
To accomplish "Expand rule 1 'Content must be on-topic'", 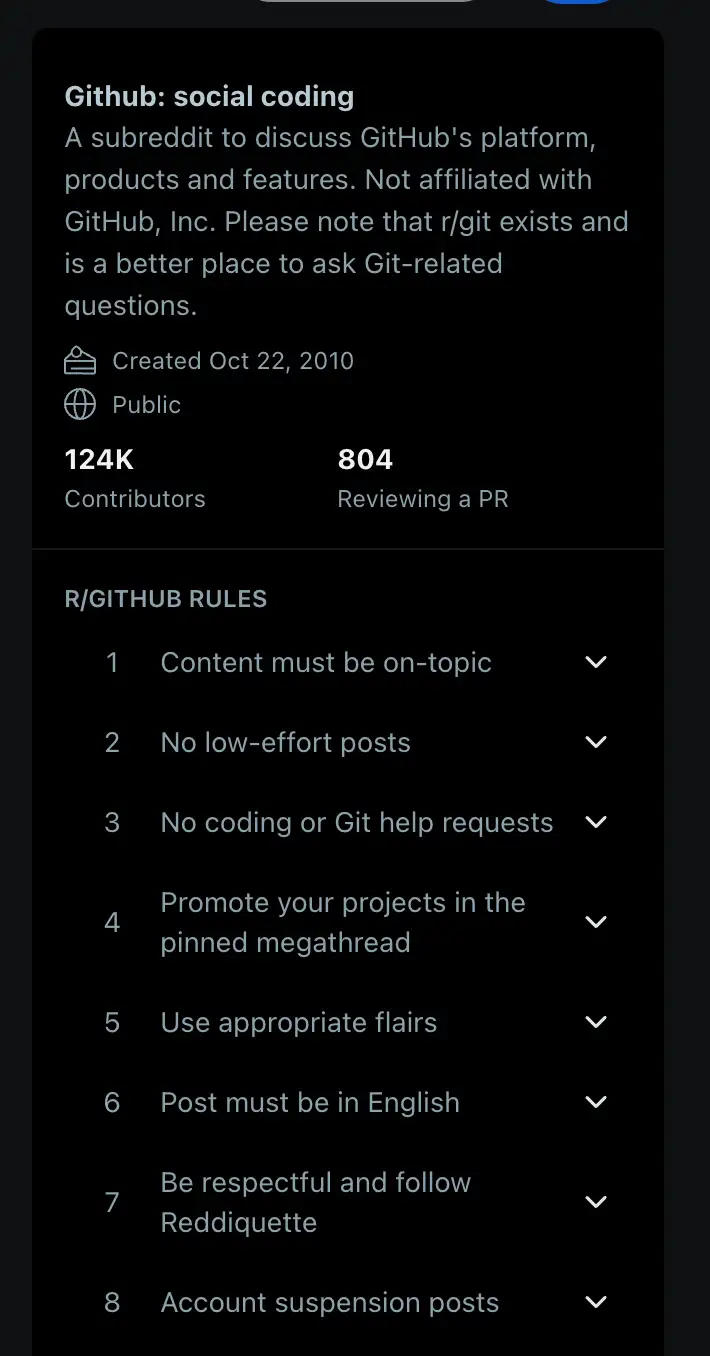I will [595, 662].
